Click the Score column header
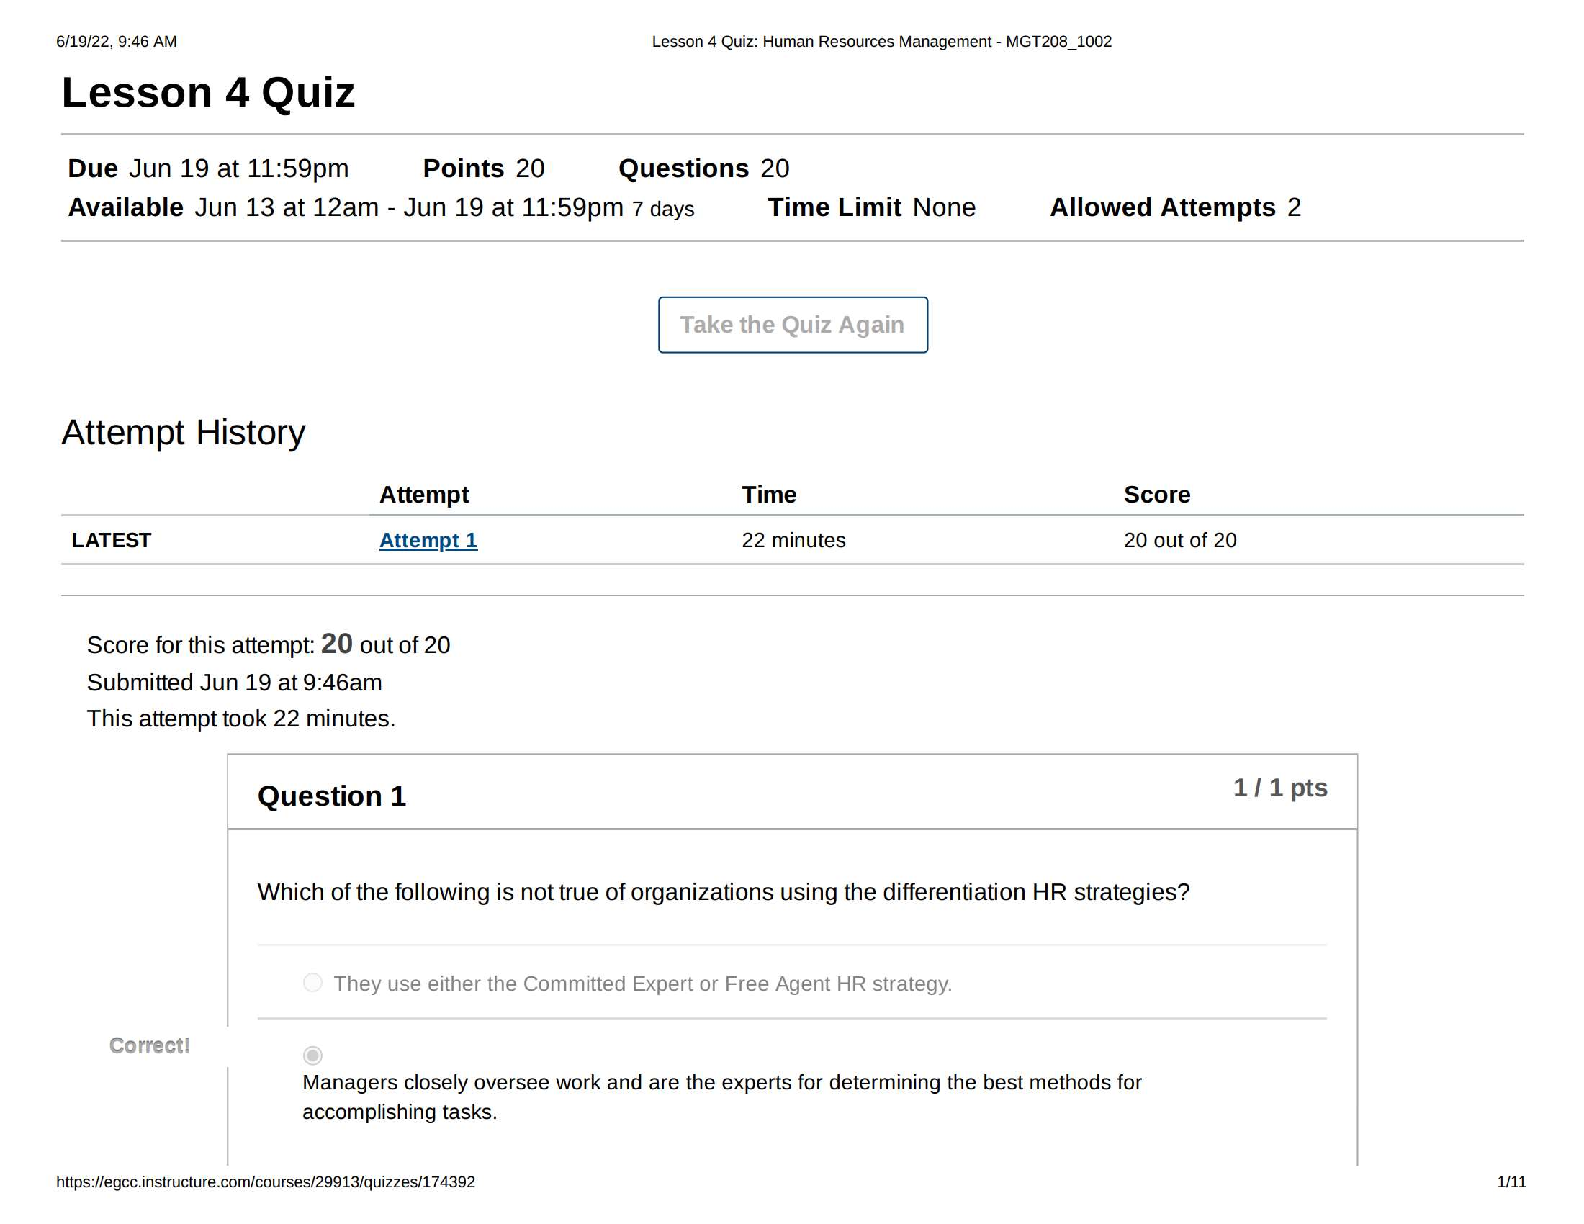Image resolution: width=1584 pixels, height=1224 pixels. pyautogui.click(x=1157, y=495)
